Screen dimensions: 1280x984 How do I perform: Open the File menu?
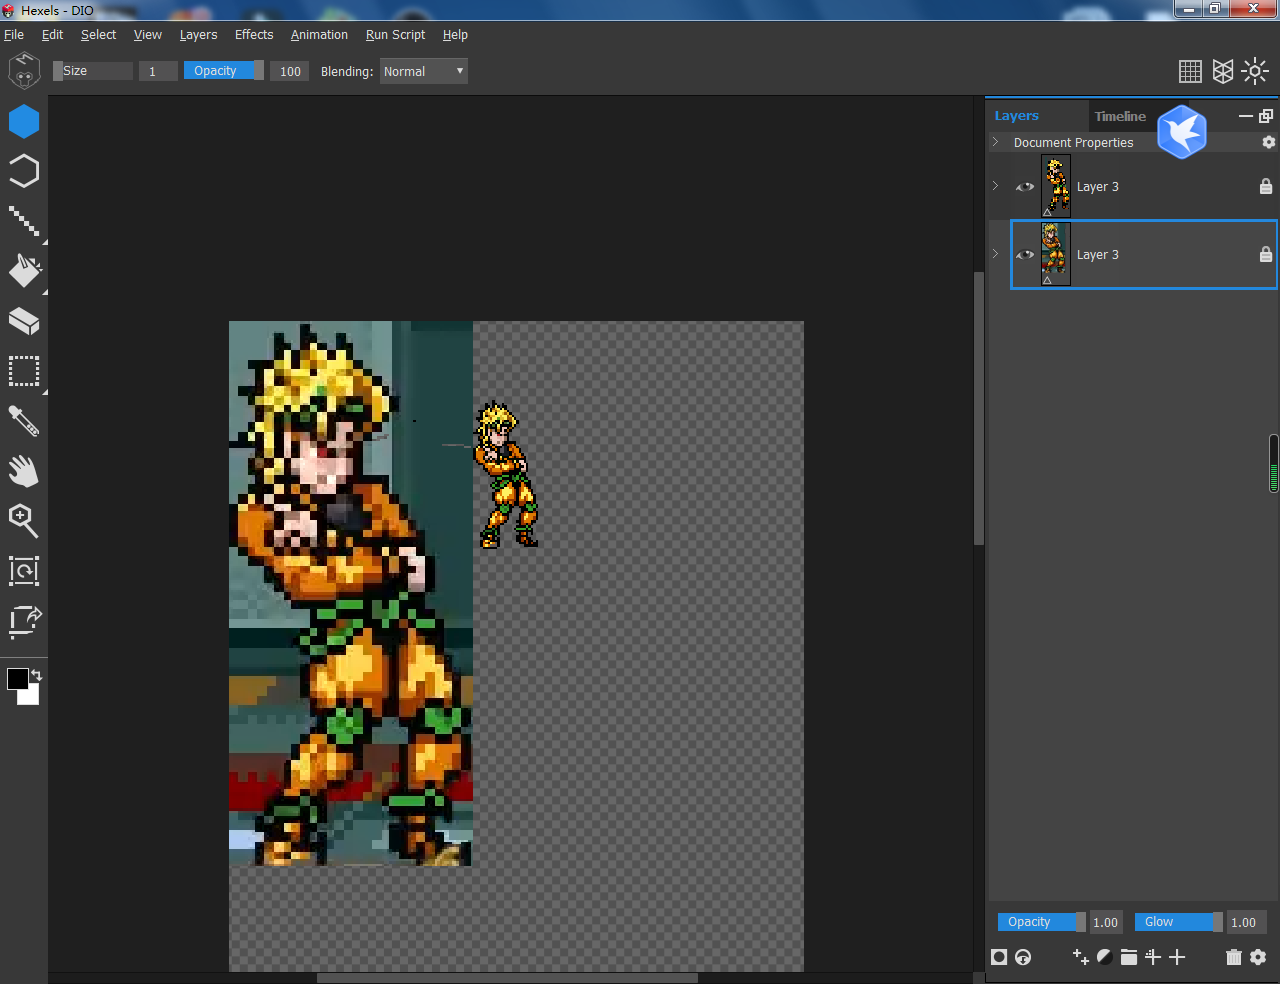[14, 34]
